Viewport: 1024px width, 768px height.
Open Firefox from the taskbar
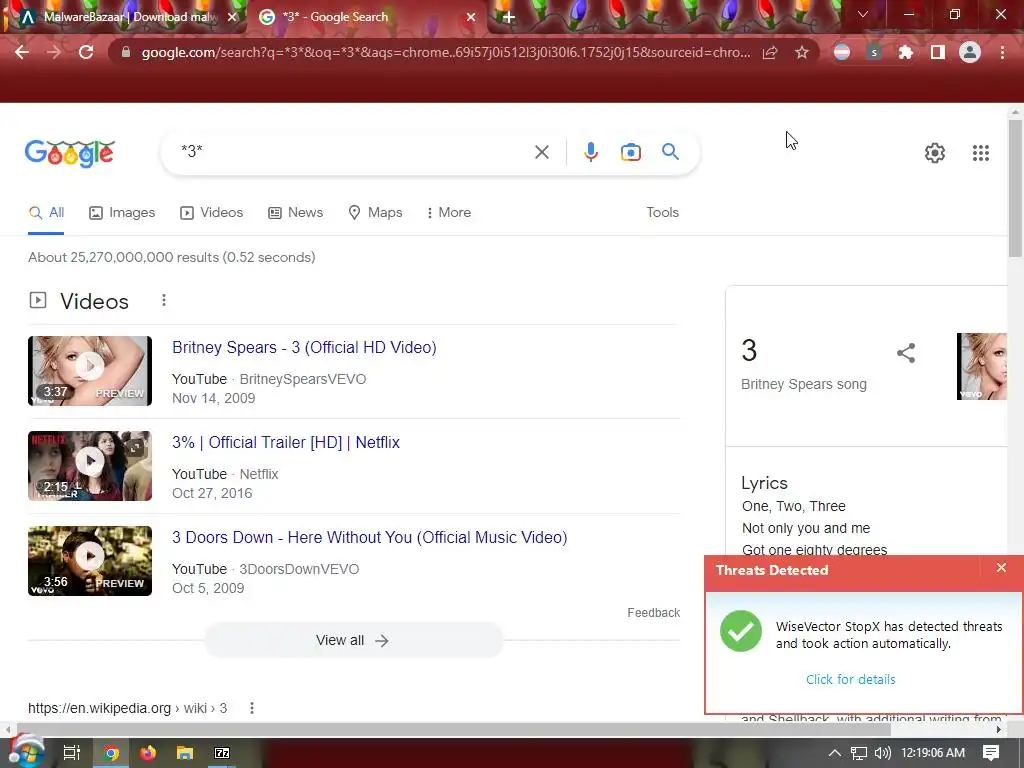[148, 753]
